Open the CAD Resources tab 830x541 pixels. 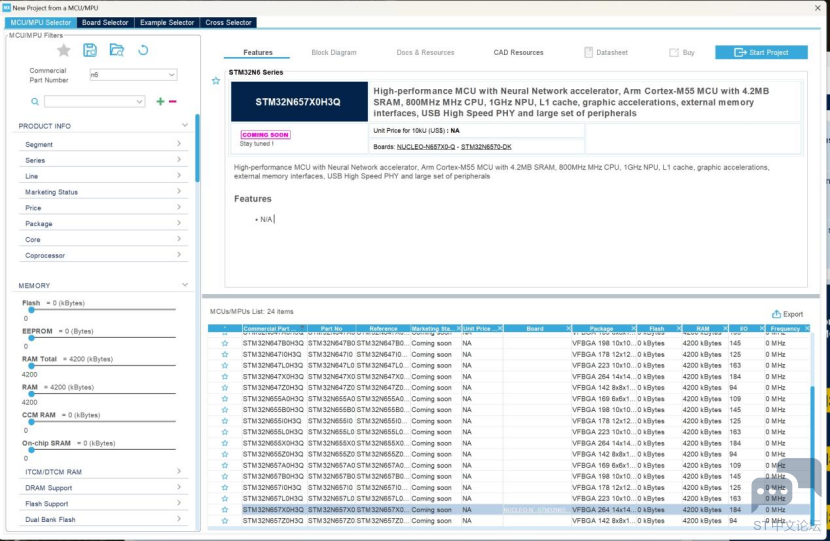519,52
